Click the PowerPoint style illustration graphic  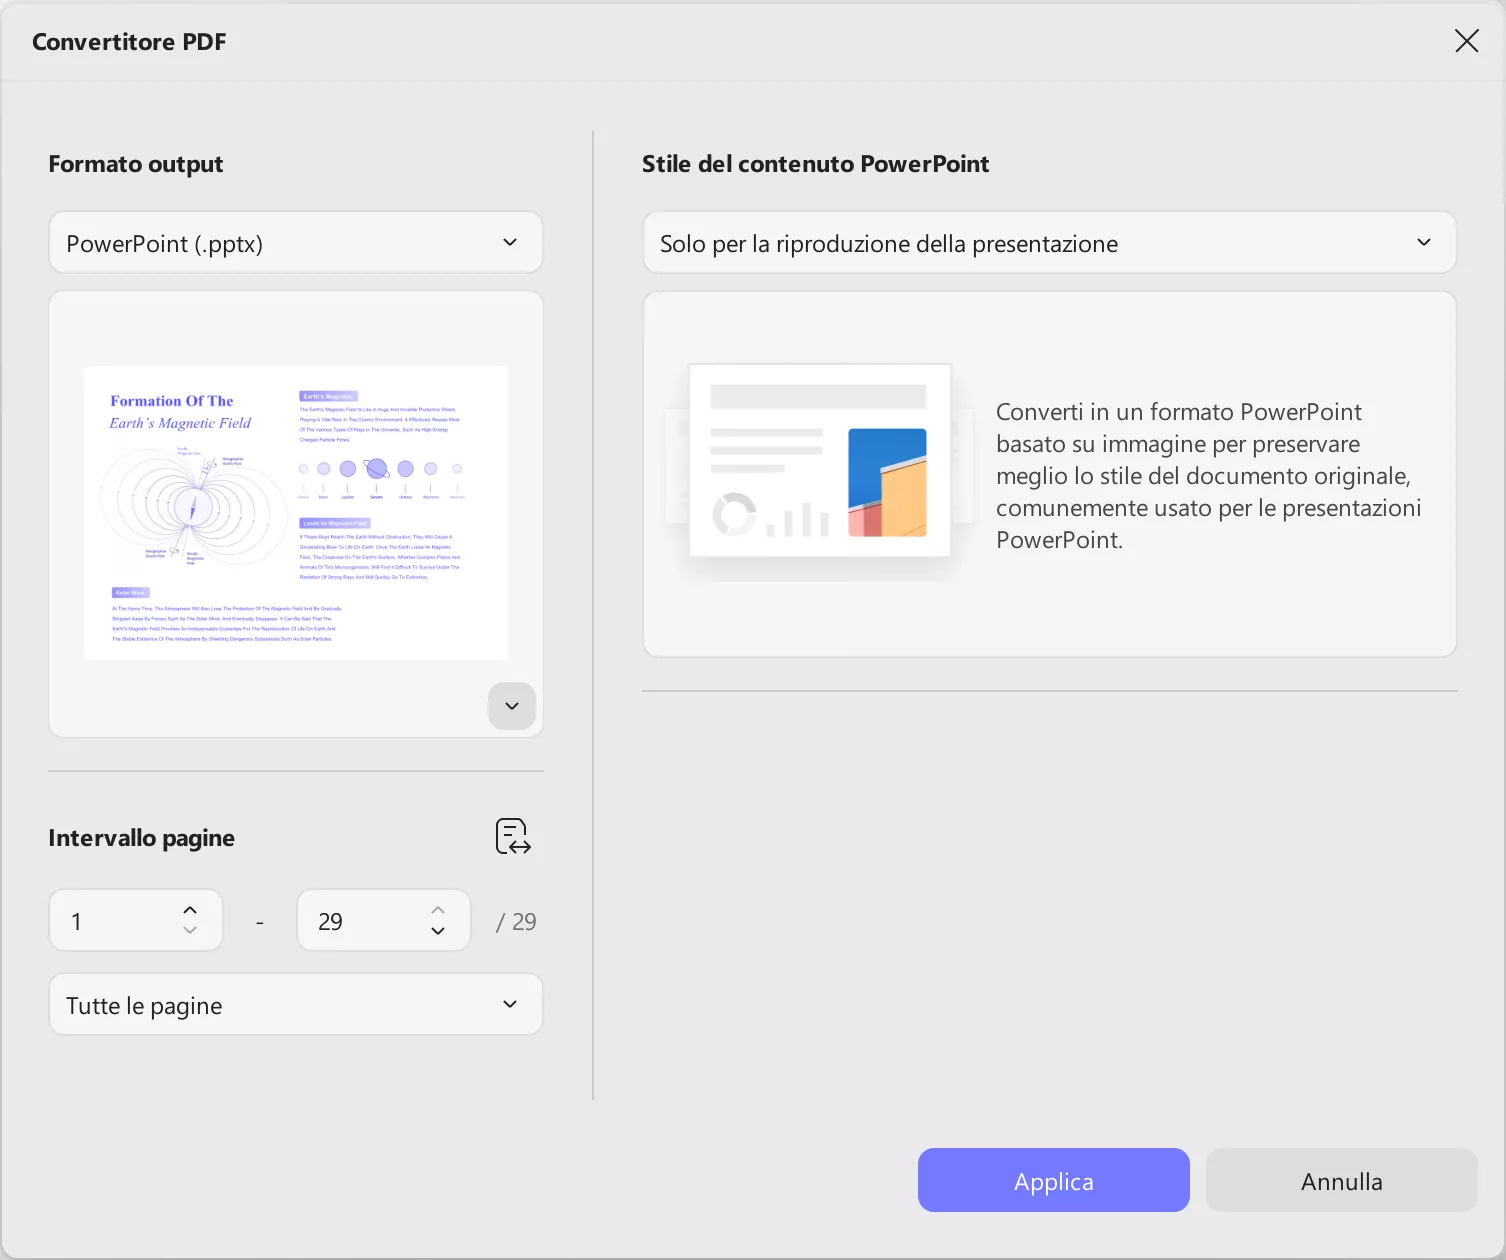820,462
